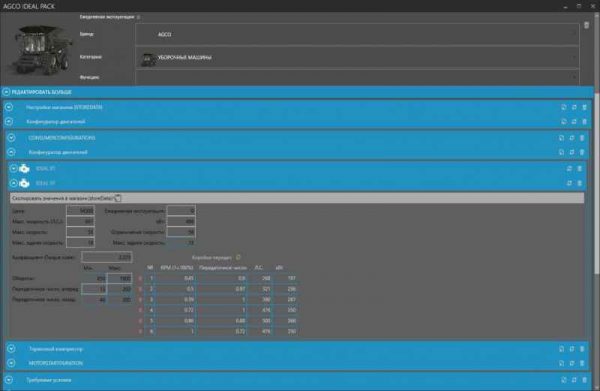Image resolution: width=600 pixels, height=391 pixels.
Task: Remove gear number 6 with its red X
Action: tap(140, 331)
